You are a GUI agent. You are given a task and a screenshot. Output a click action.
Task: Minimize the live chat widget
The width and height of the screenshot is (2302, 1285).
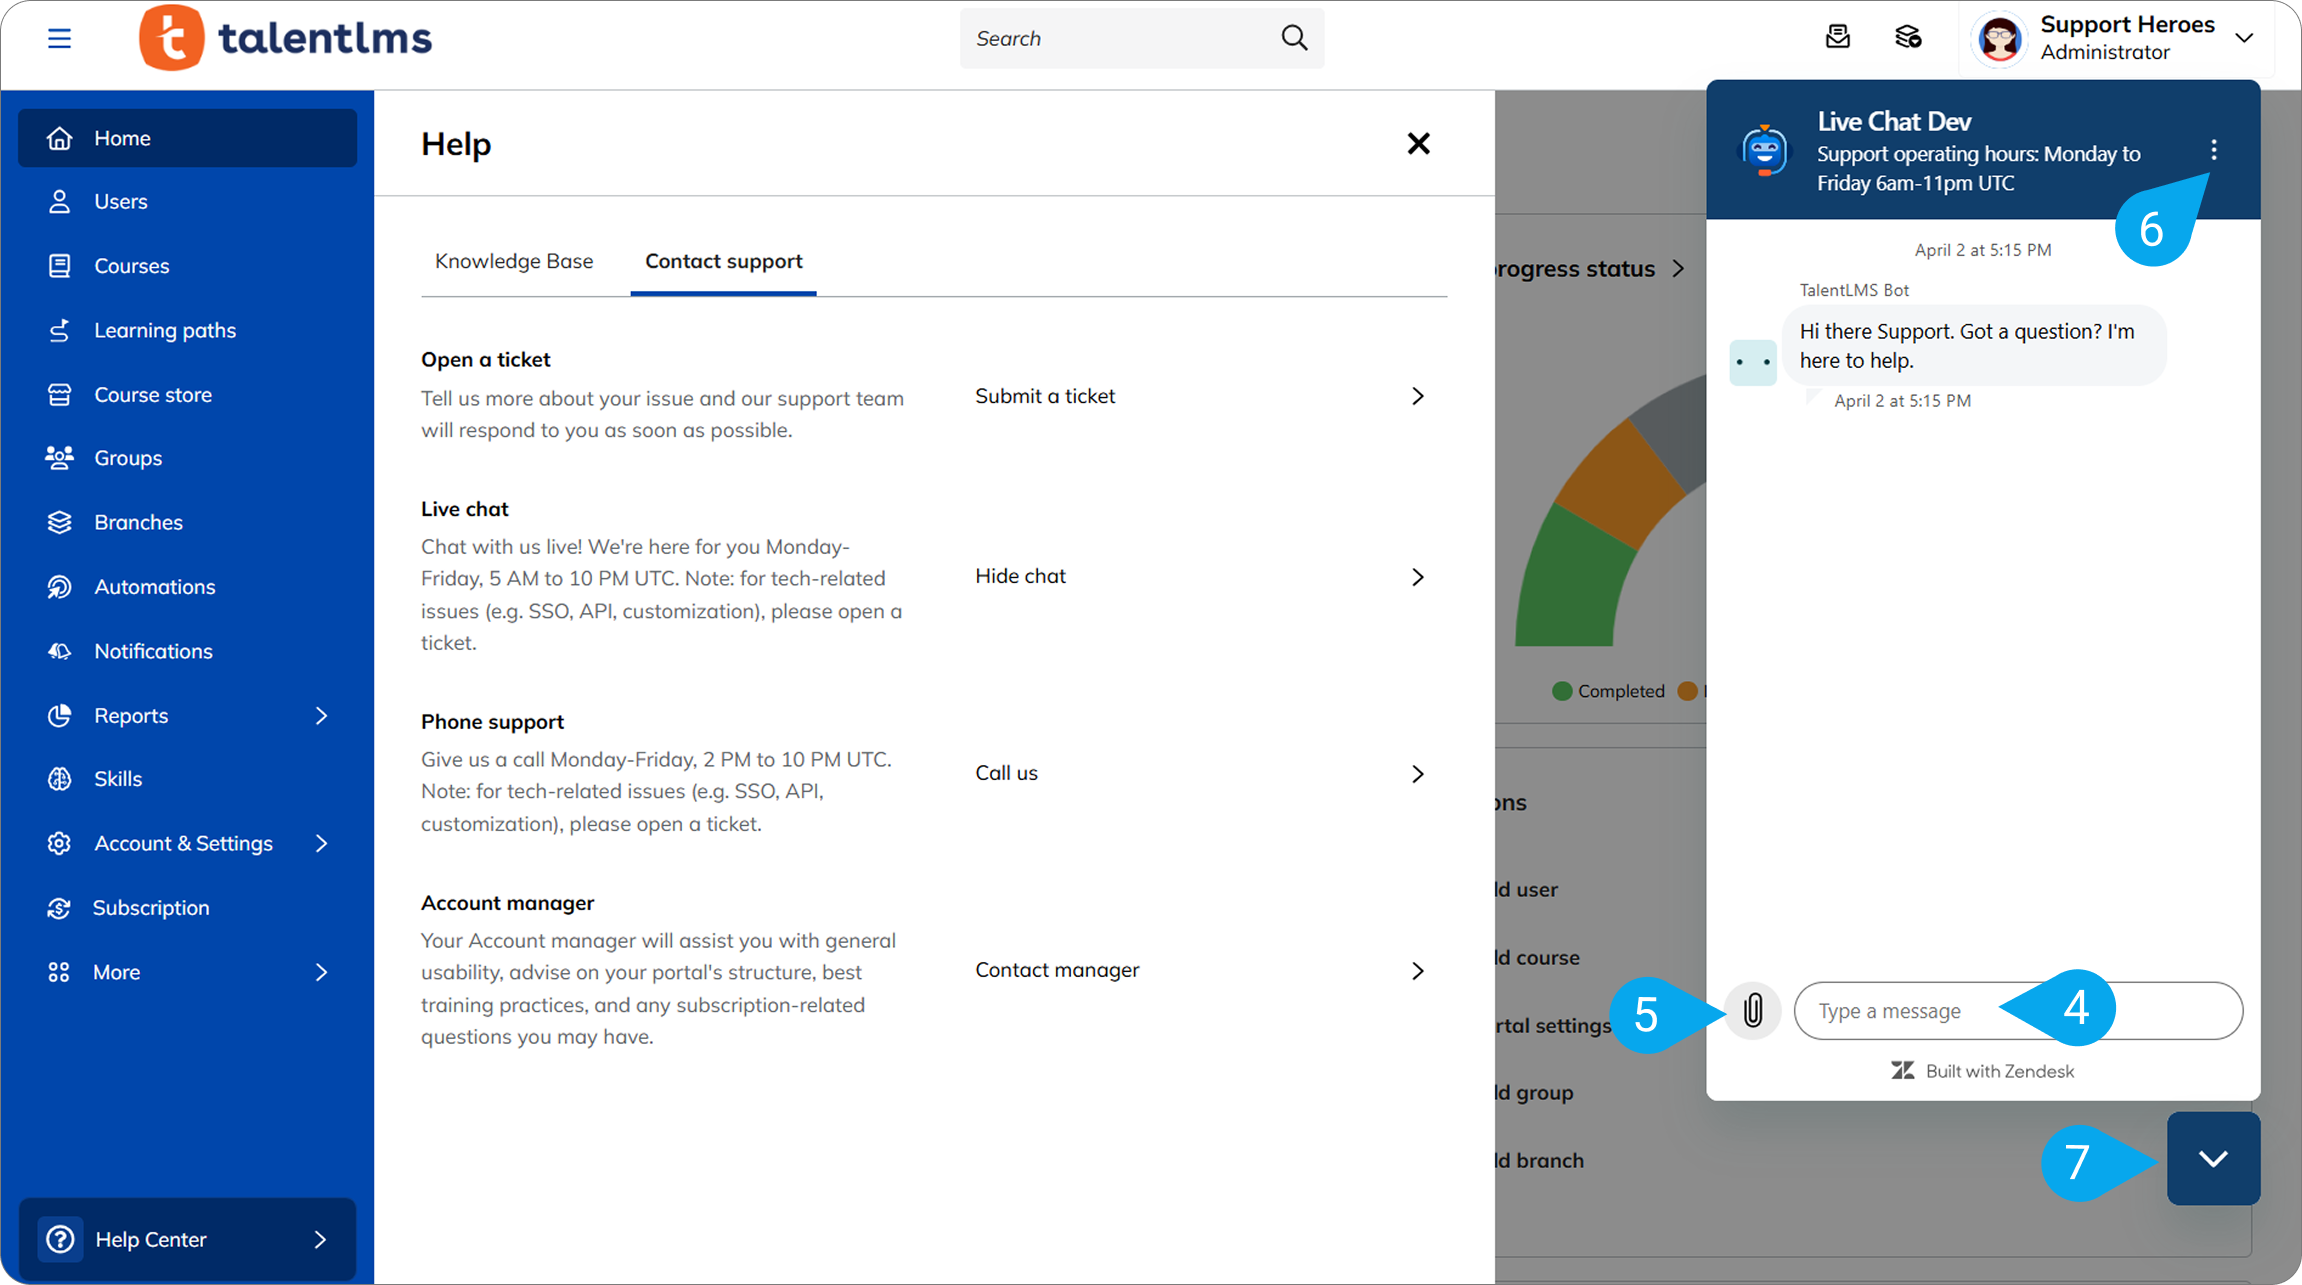2212,1158
